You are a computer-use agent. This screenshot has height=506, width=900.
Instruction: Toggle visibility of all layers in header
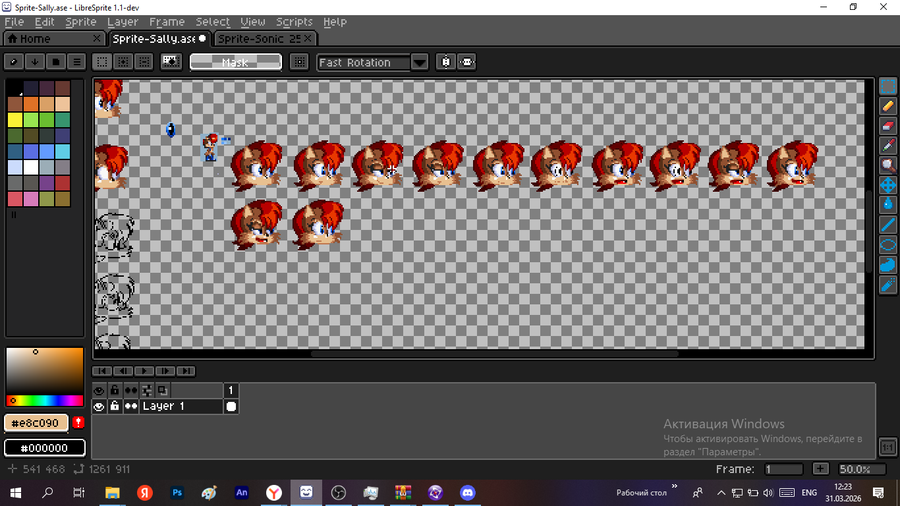coord(99,391)
